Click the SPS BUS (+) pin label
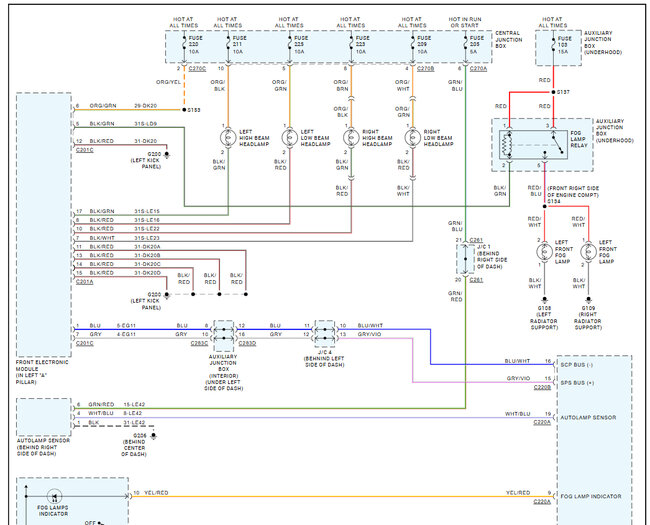Image resolution: width=650 pixels, height=525 pixels. [x=577, y=383]
